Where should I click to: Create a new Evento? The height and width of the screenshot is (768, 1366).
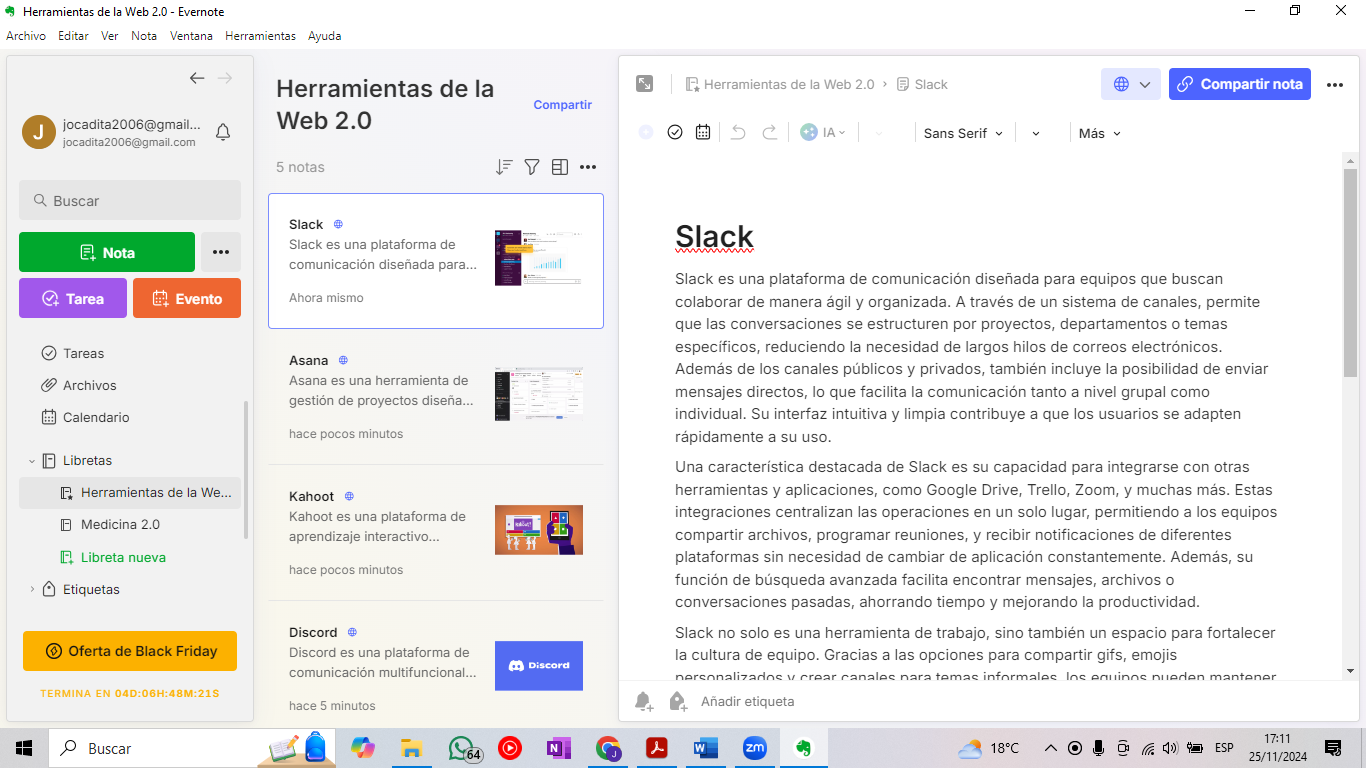[x=187, y=298]
